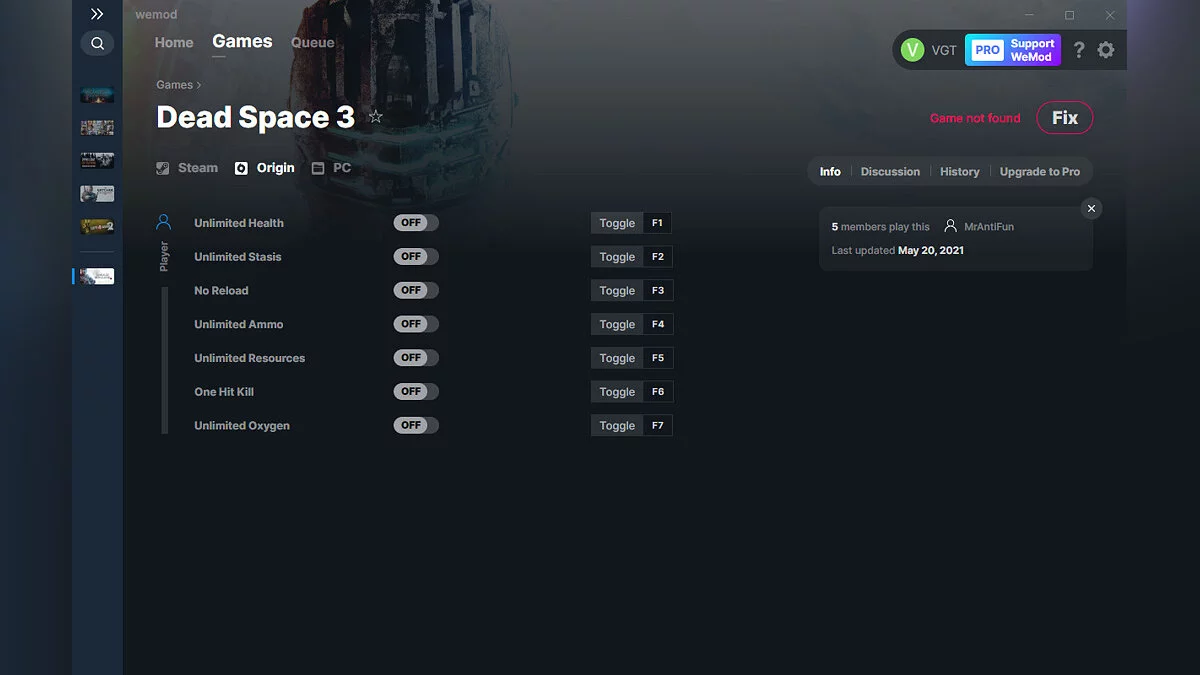Enable the Unlimited Health toggle

415,223
